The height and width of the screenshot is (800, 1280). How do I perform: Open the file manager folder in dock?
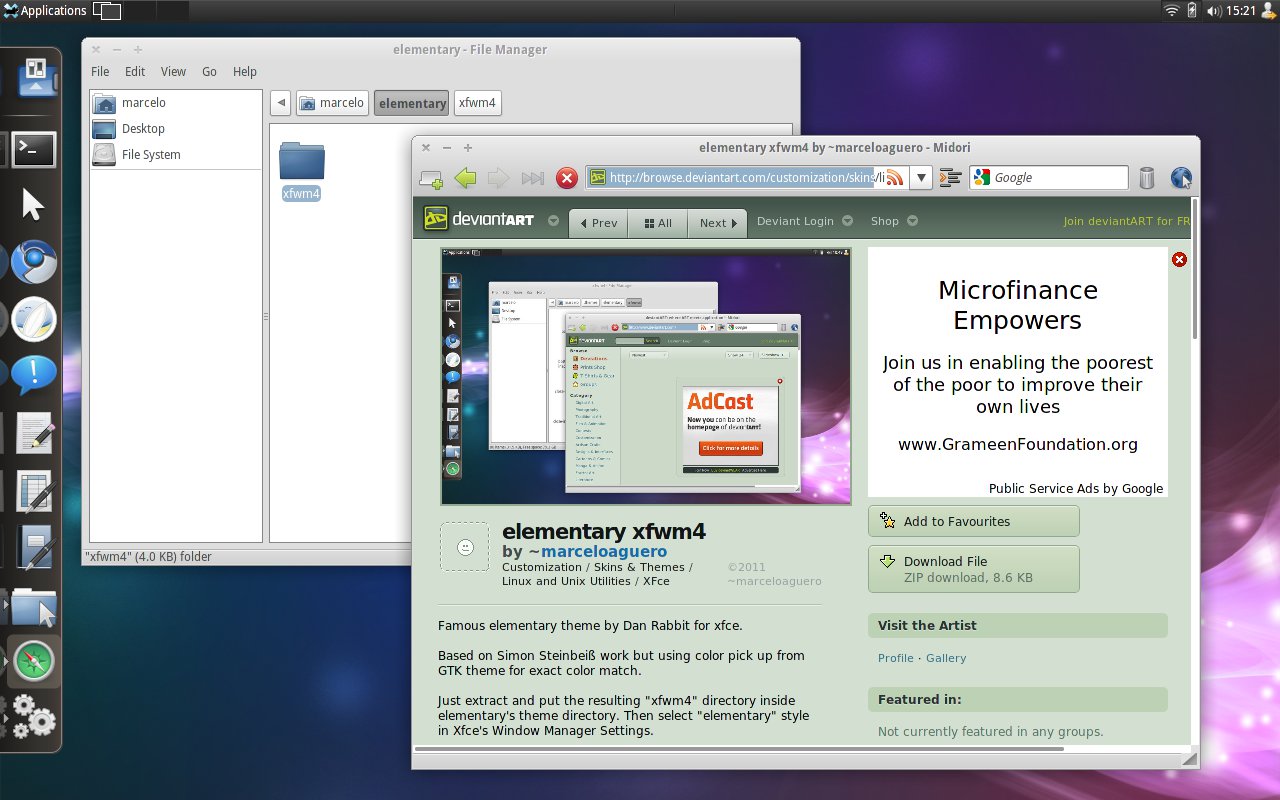coord(33,605)
